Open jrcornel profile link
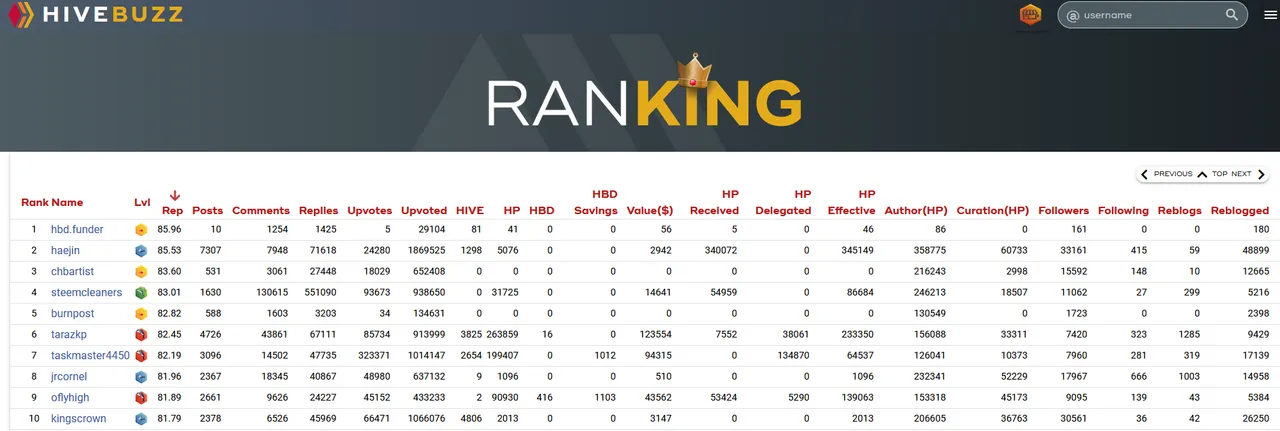The image size is (1280, 431). (x=70, y=377)
